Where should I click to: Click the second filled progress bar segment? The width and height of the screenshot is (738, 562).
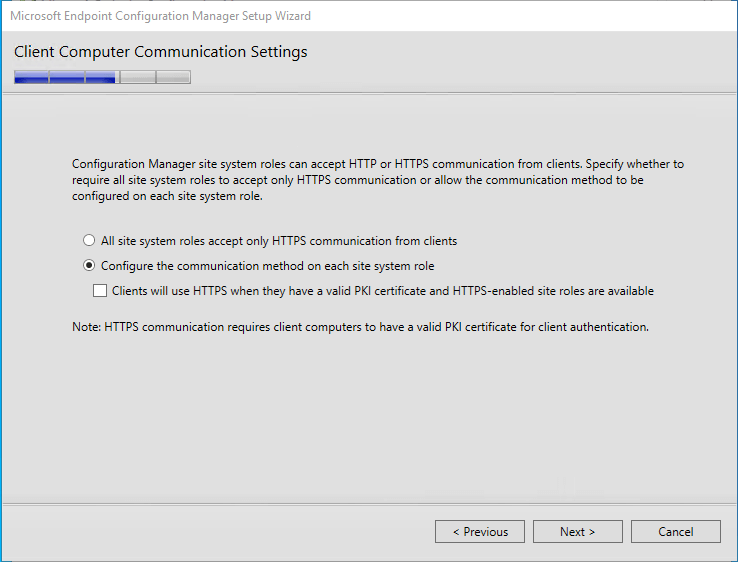67,77
